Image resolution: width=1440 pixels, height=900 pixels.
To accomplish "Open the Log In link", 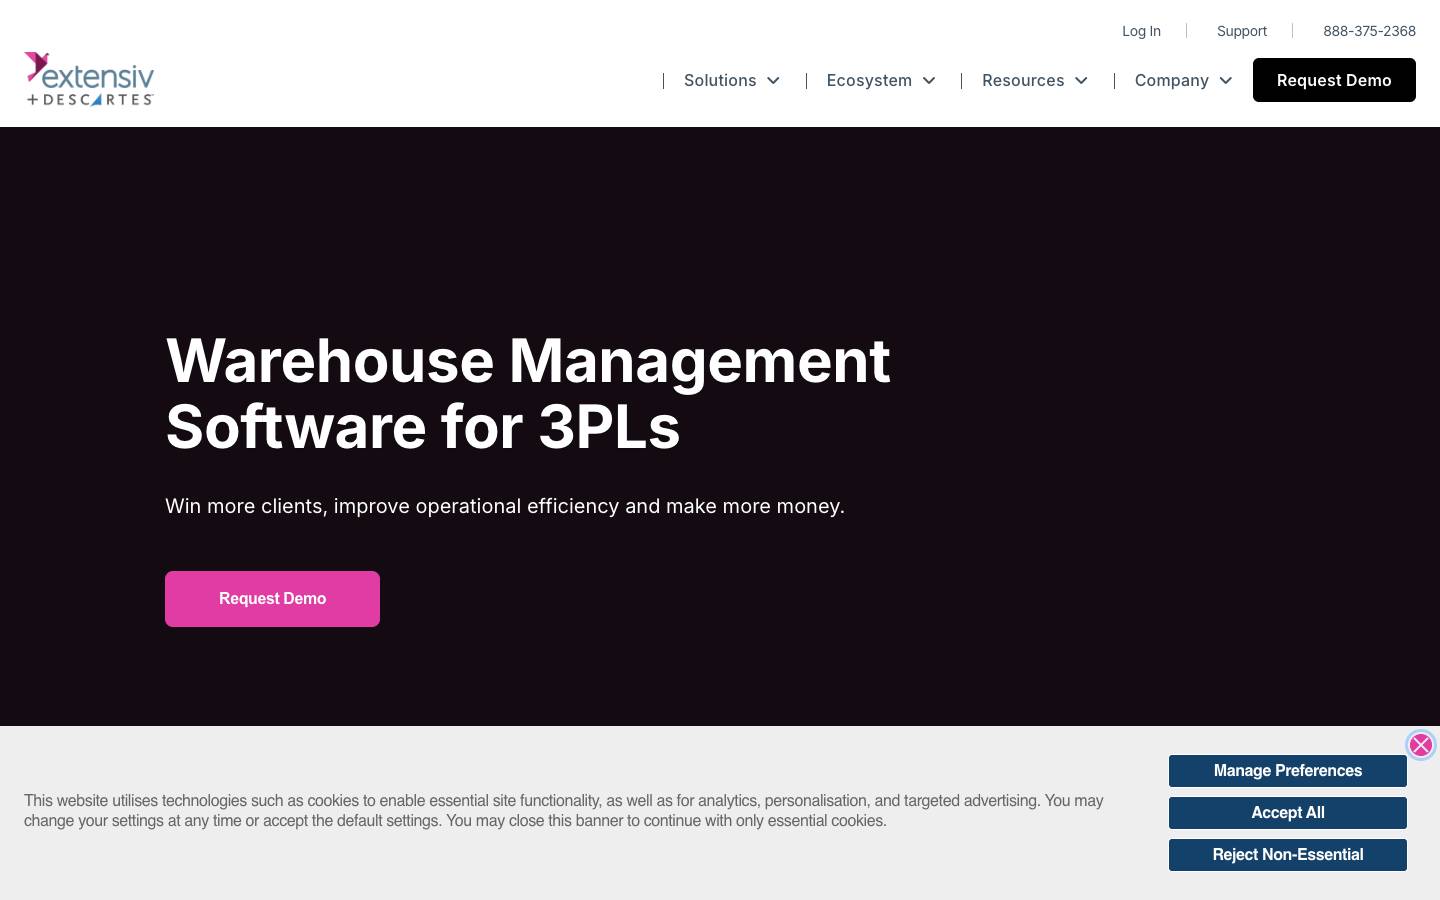I will coord(1141,31).
